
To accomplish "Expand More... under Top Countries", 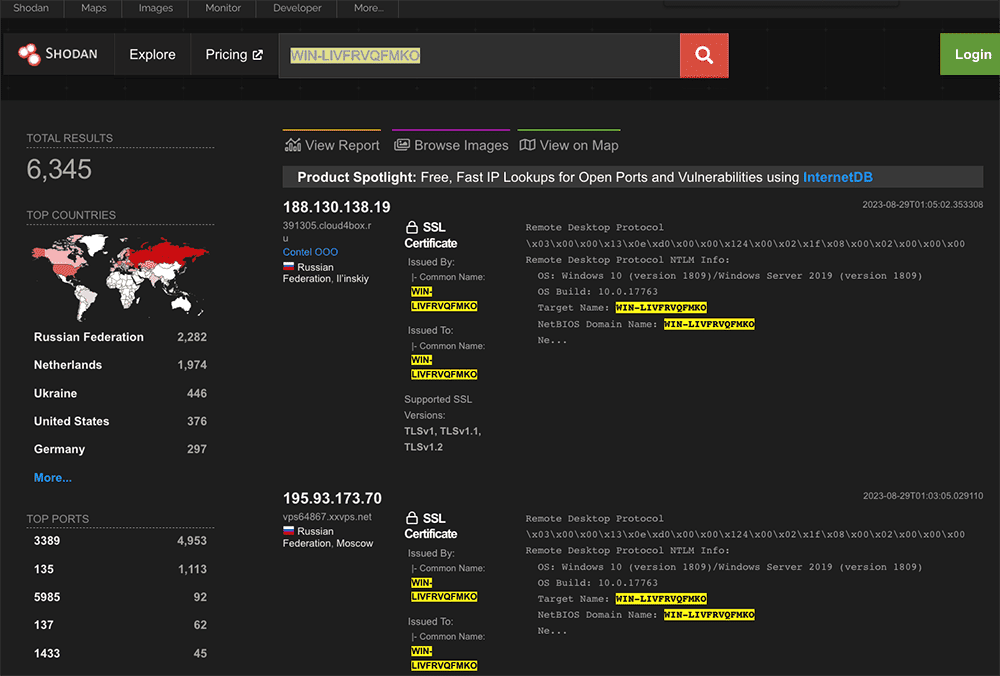I will coord(53,478).
